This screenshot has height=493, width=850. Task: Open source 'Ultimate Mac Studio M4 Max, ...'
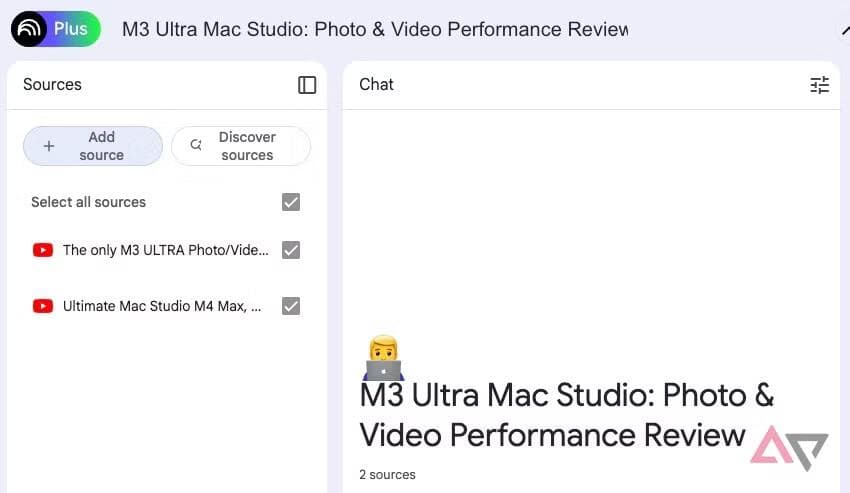coord(162,306)
